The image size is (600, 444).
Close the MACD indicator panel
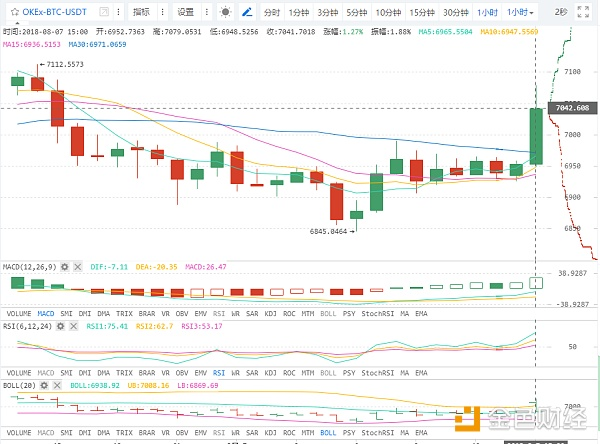coord(78,267)
